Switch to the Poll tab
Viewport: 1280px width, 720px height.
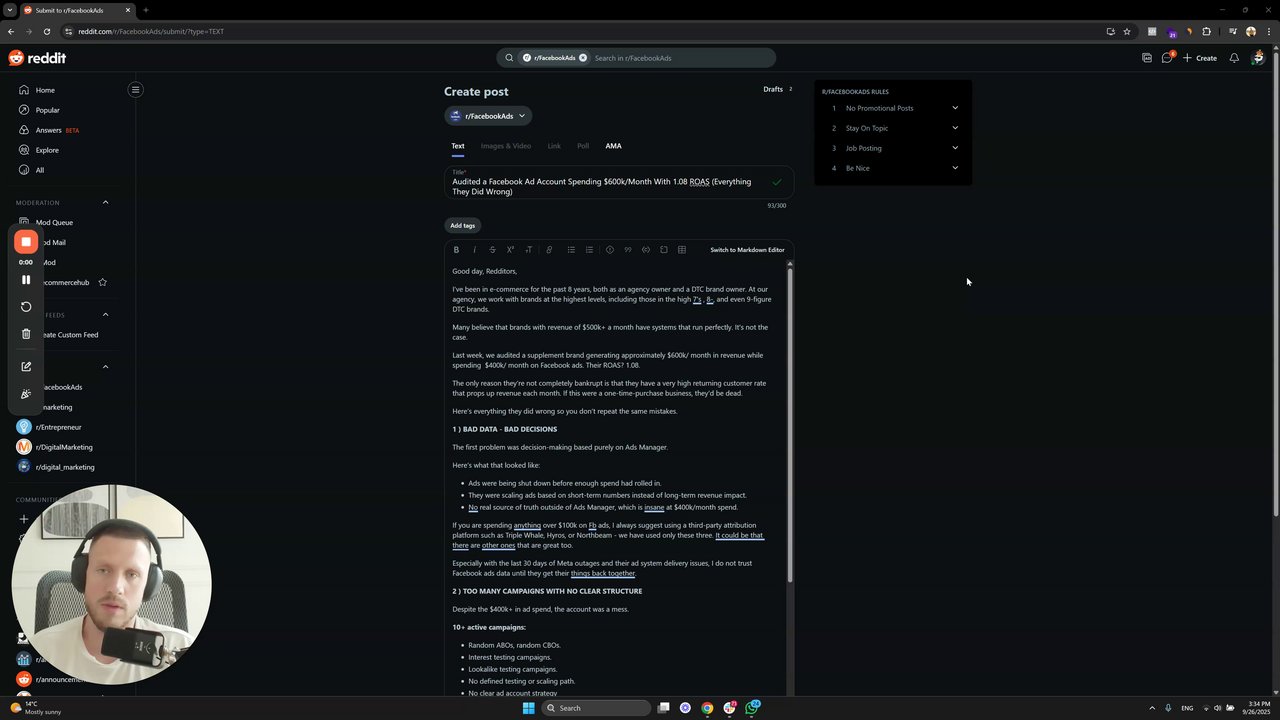(583, 146)
